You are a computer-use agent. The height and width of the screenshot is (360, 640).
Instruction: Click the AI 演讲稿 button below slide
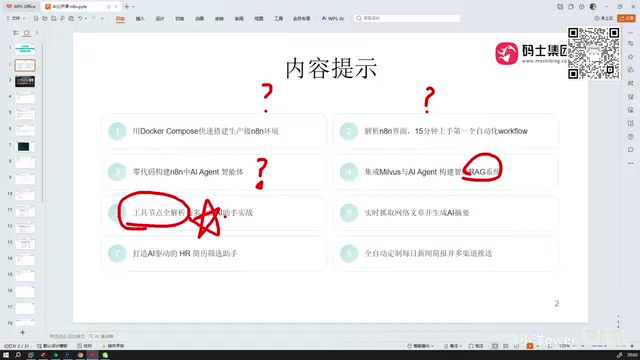tap(101, 336)
